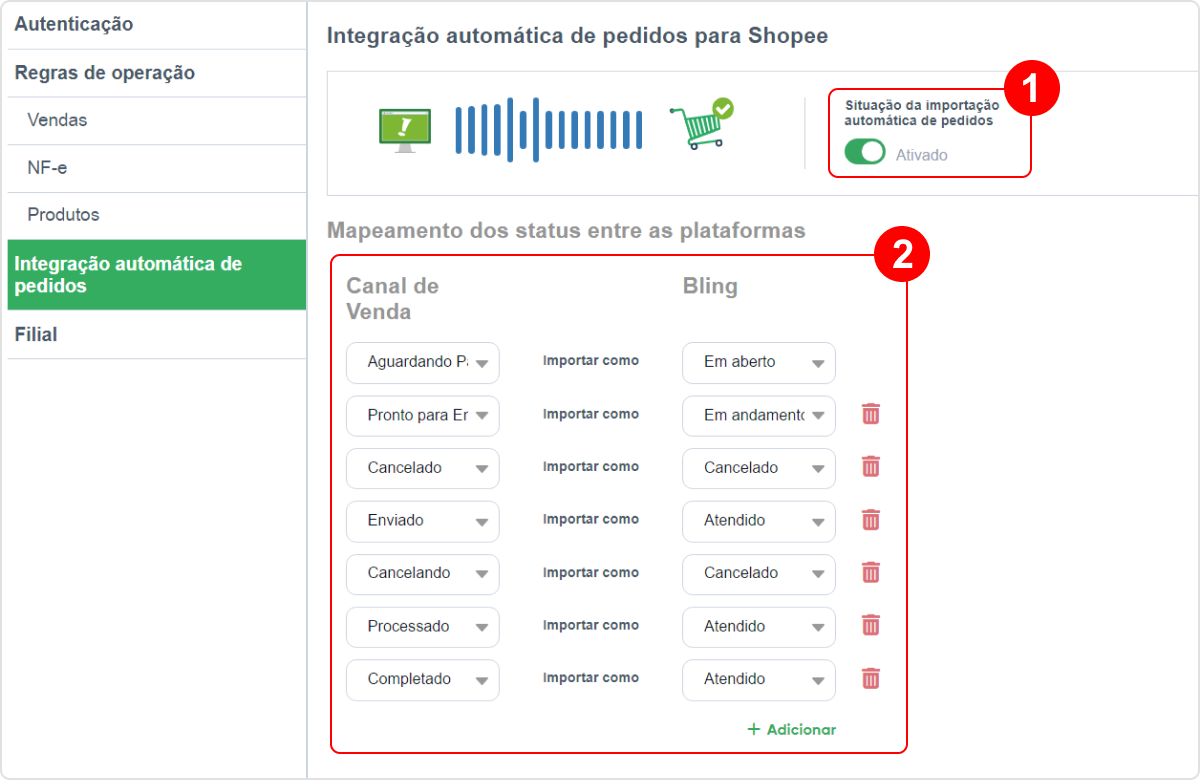Delete the Completado status mapping row

(871, 679)
